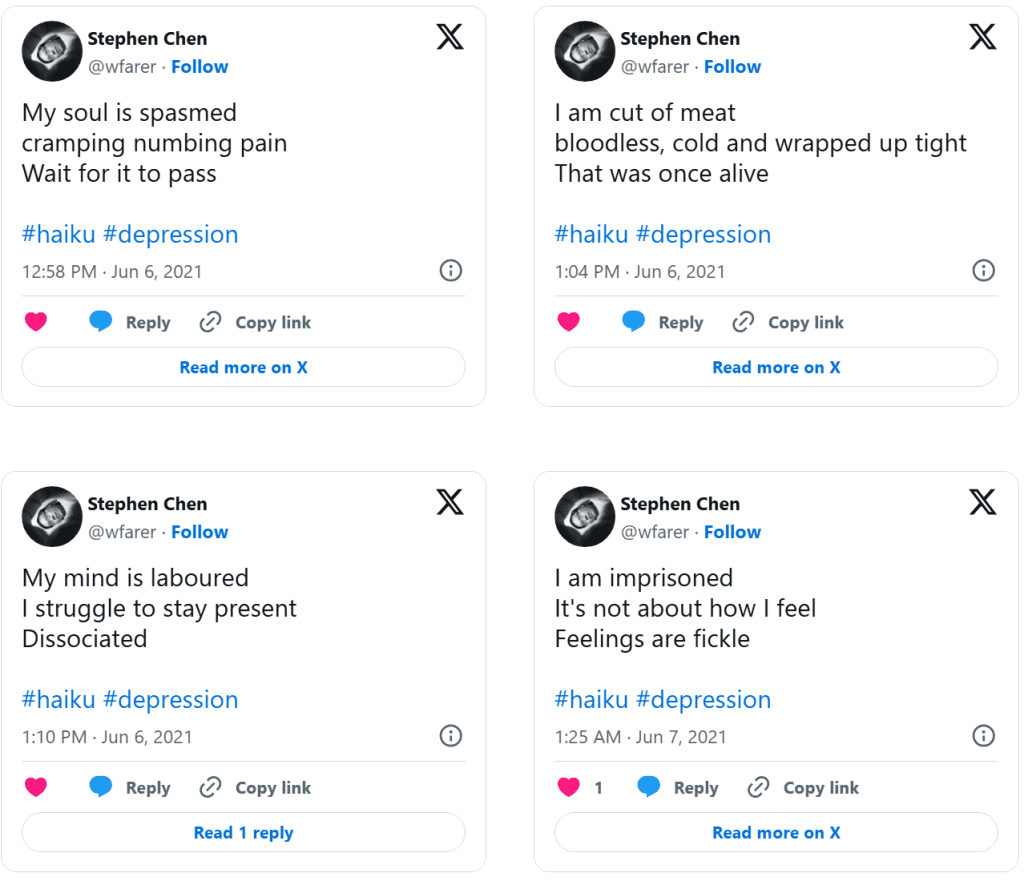Open #haiku hashtag in 'My soul is spasmed' tweet
1024x881 pixels.
point(58,235)
